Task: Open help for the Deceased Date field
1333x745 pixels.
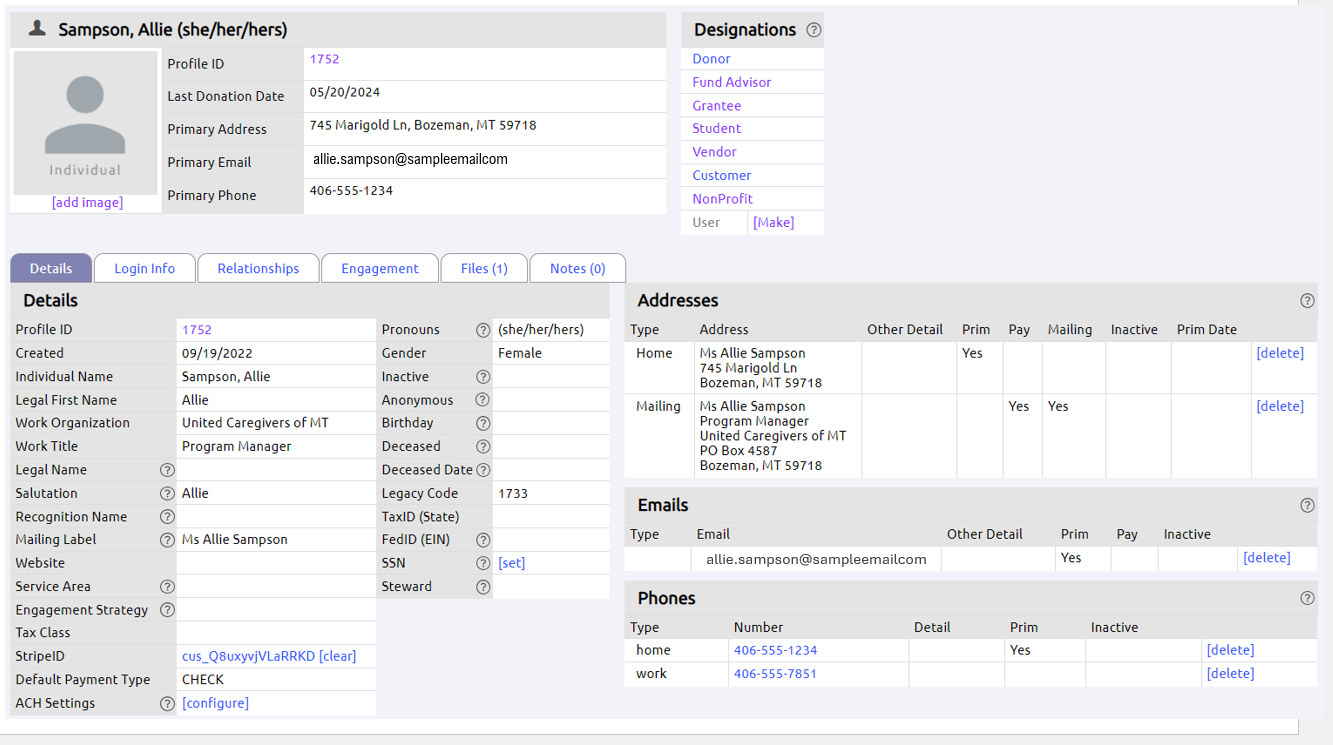Action: [483, 469]
